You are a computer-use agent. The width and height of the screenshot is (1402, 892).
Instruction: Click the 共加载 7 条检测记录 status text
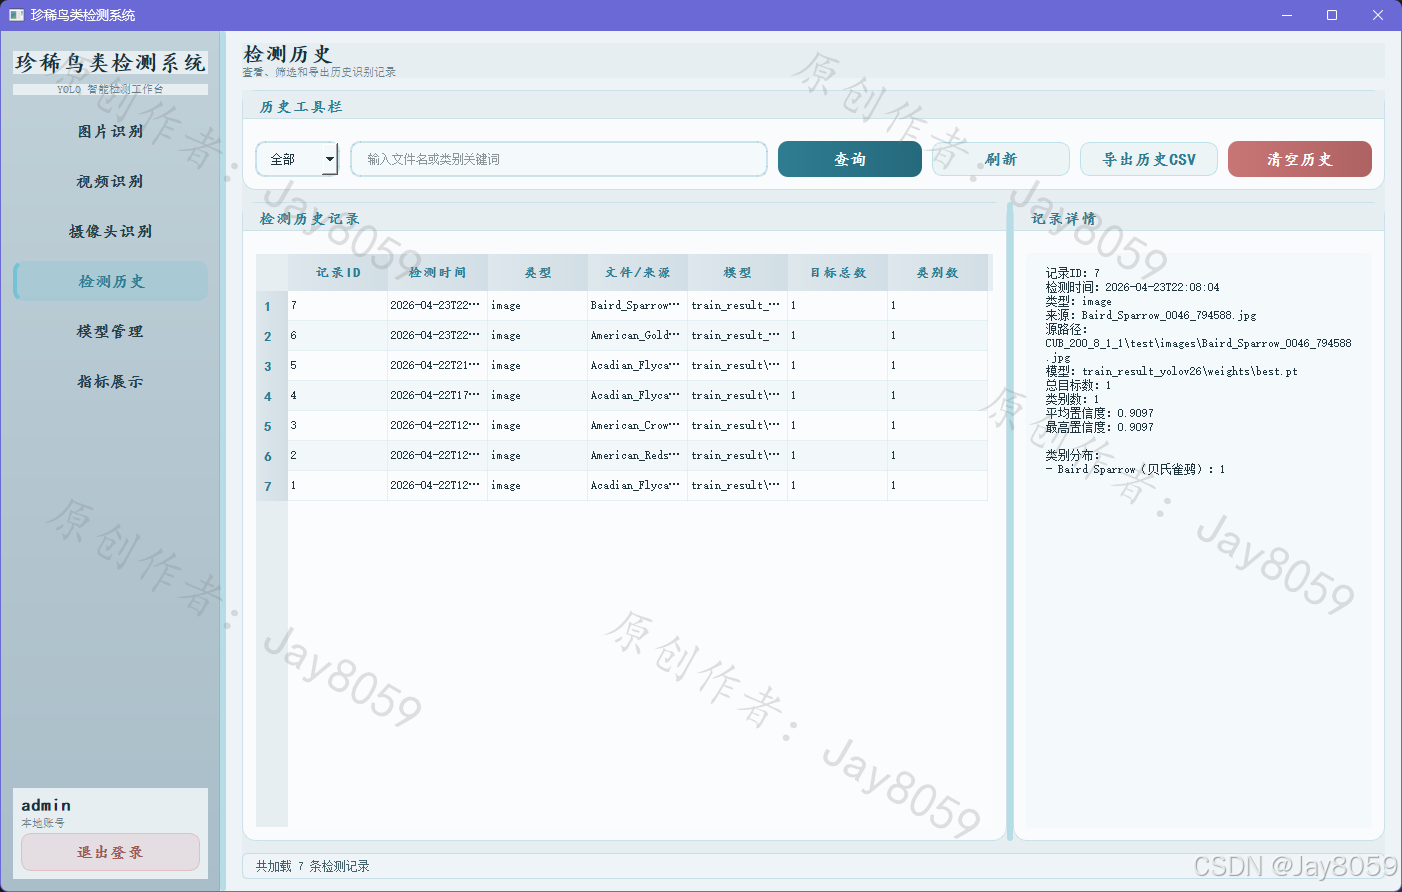[313, 866]
